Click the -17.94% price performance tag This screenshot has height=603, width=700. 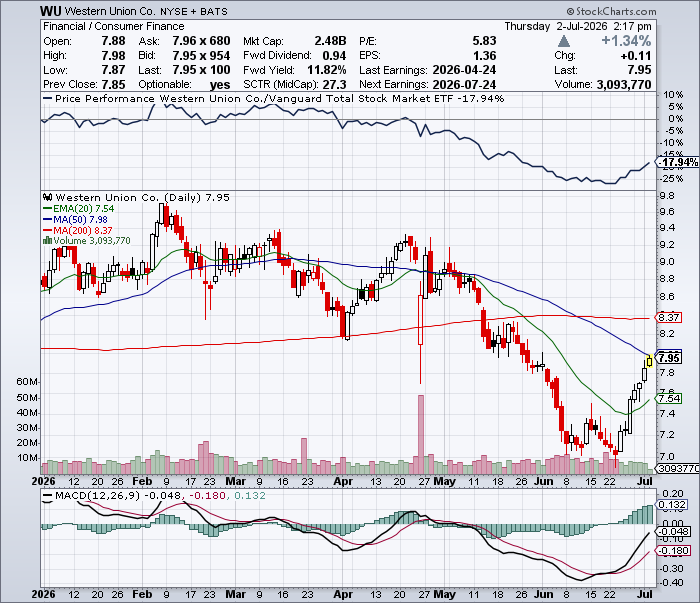click(x=679, y=162)
